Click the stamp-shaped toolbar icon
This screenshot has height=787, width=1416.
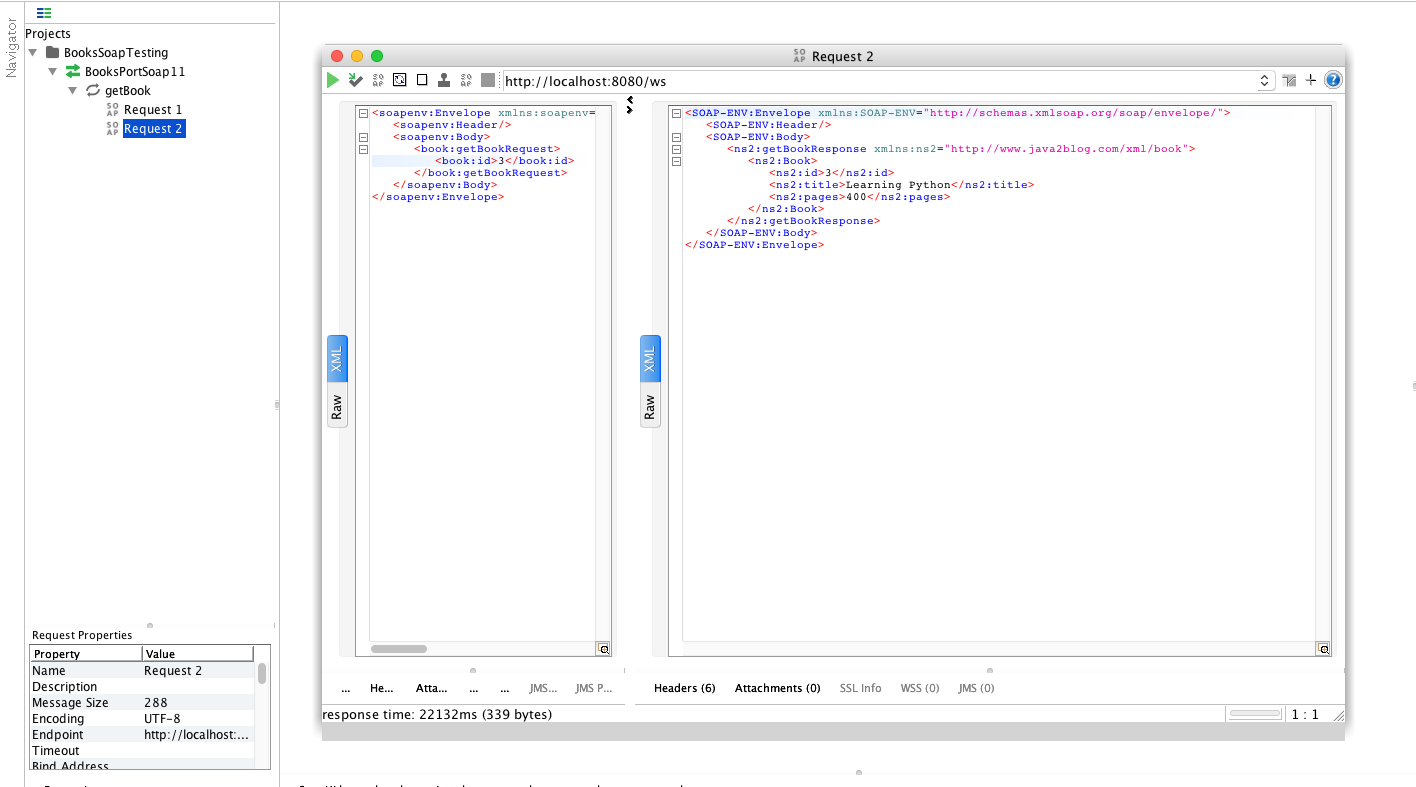pyautogui.click(x=443, y=80)
